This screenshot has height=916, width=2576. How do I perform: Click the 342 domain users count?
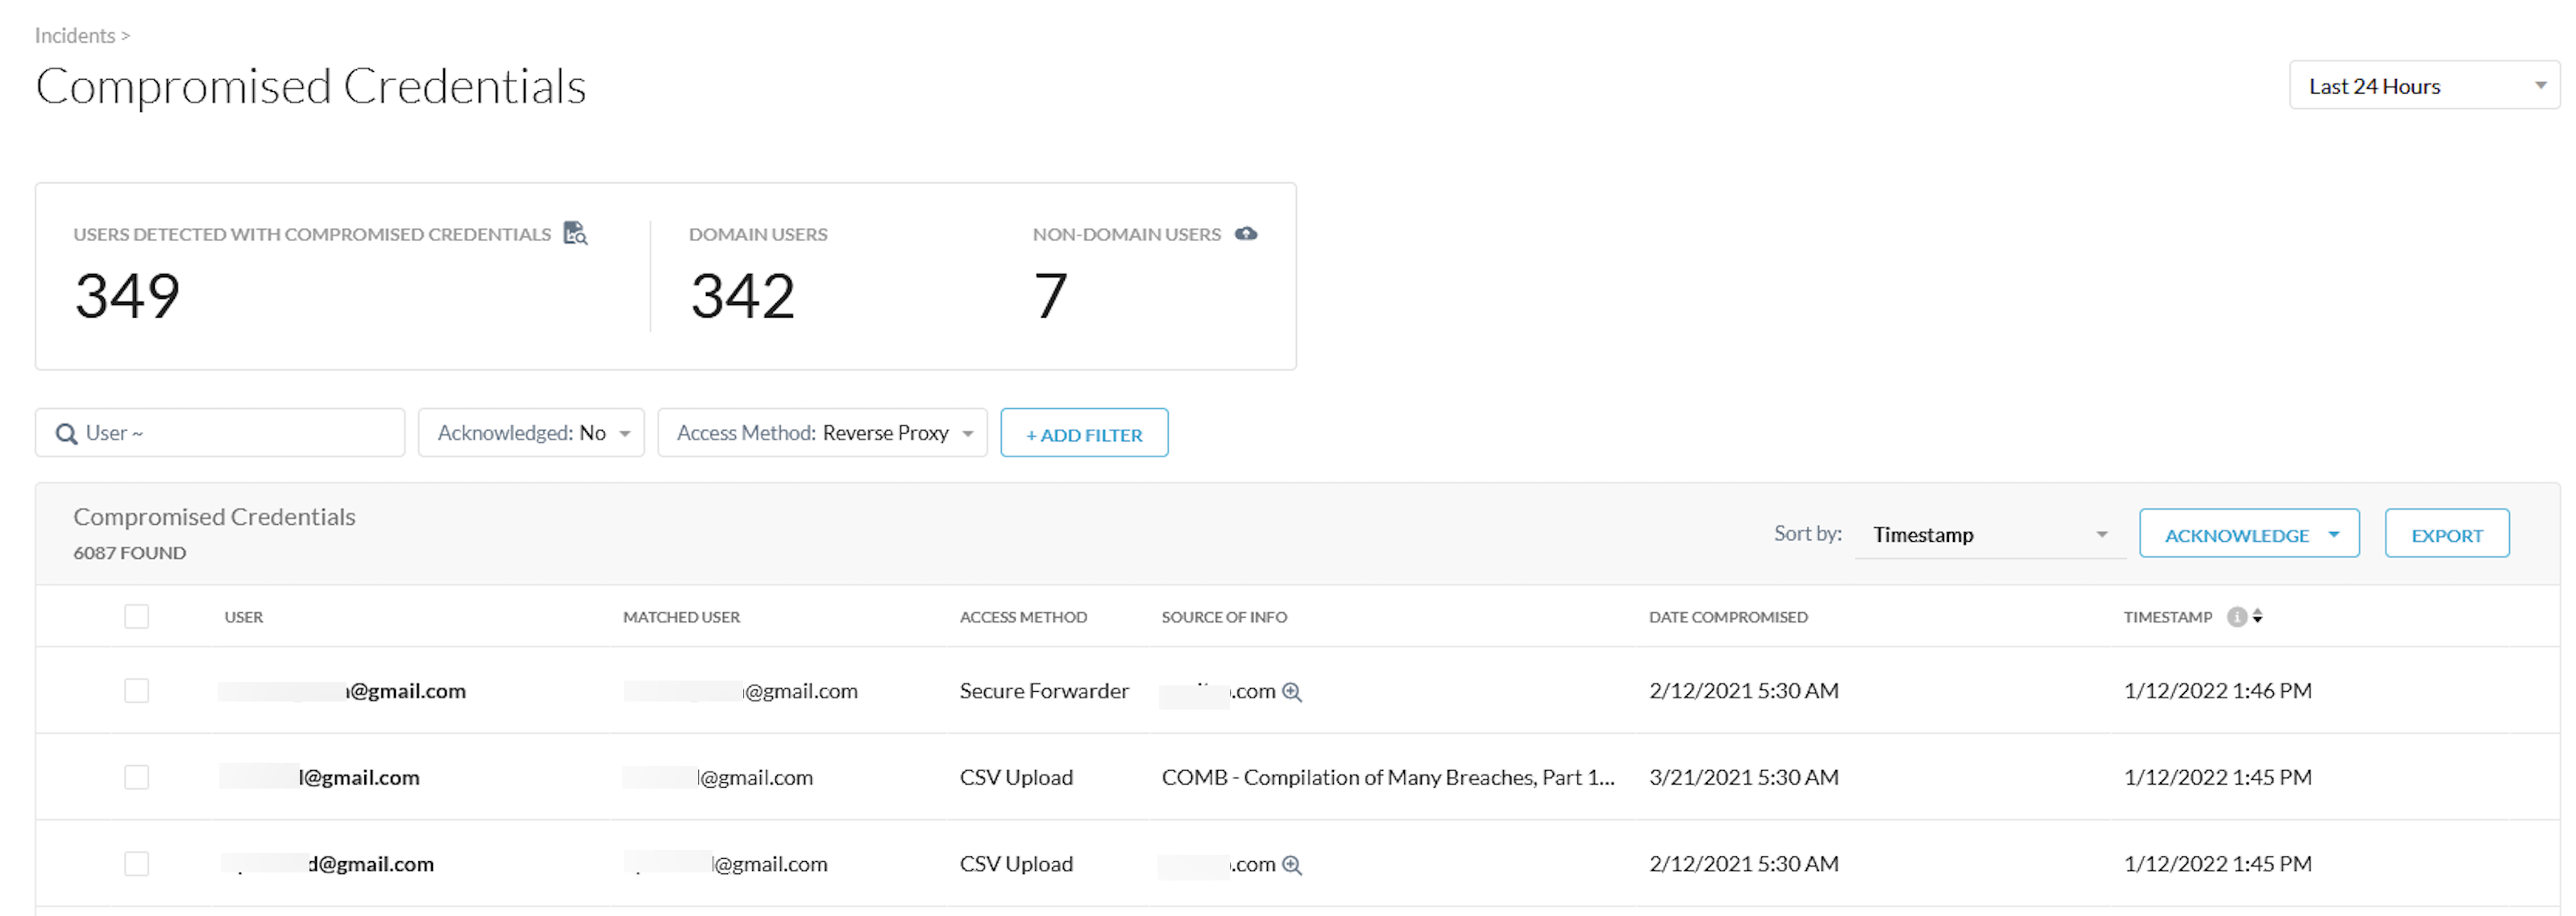pos(742,296)
